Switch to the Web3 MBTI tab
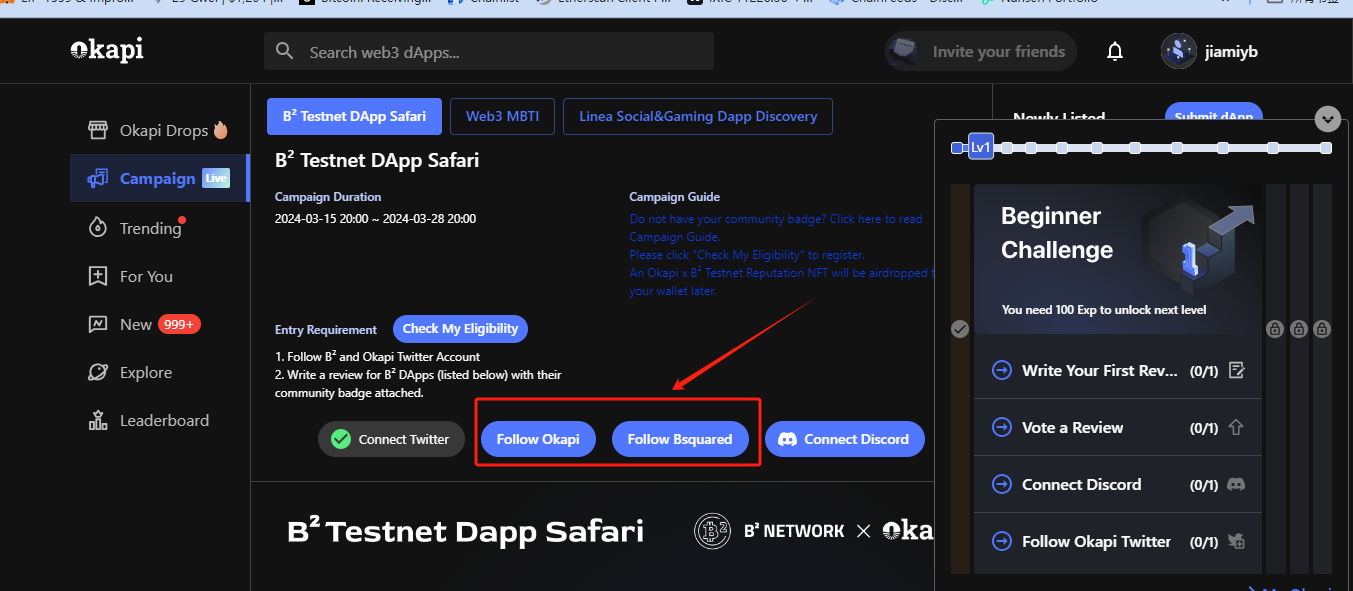The image size is (1353, 591). click(502, 116)
